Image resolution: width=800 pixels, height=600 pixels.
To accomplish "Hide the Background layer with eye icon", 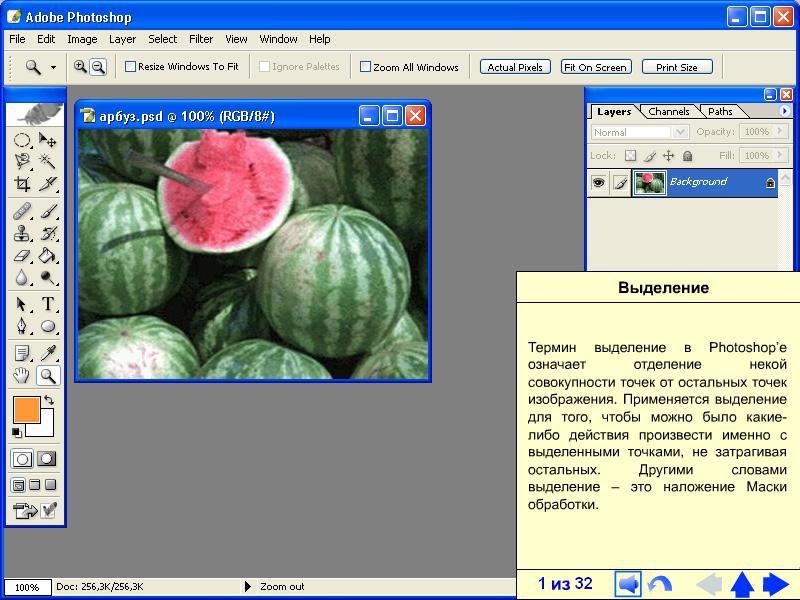I will [598, 183].
